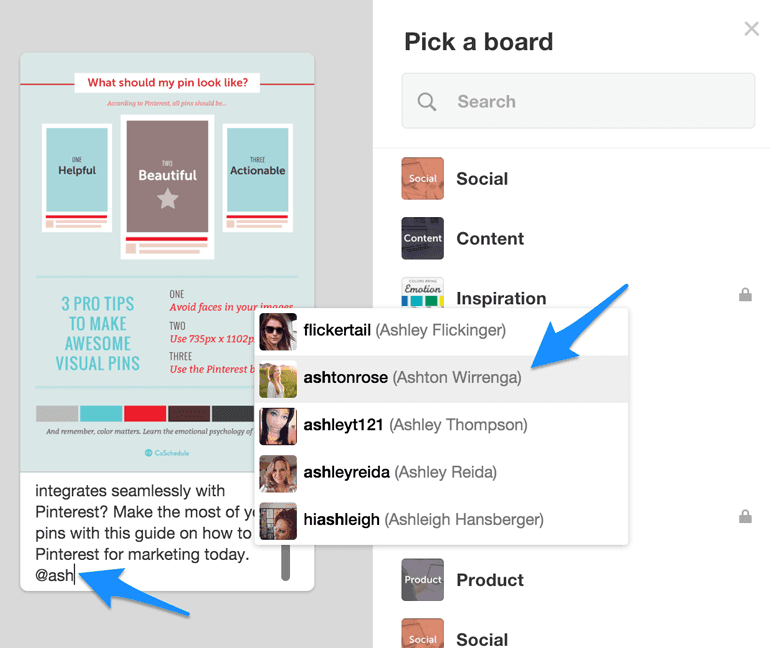Click the Product board thumbnail icon
The width and height of the screenshot is (770, 648).
[x=422, y=580]
